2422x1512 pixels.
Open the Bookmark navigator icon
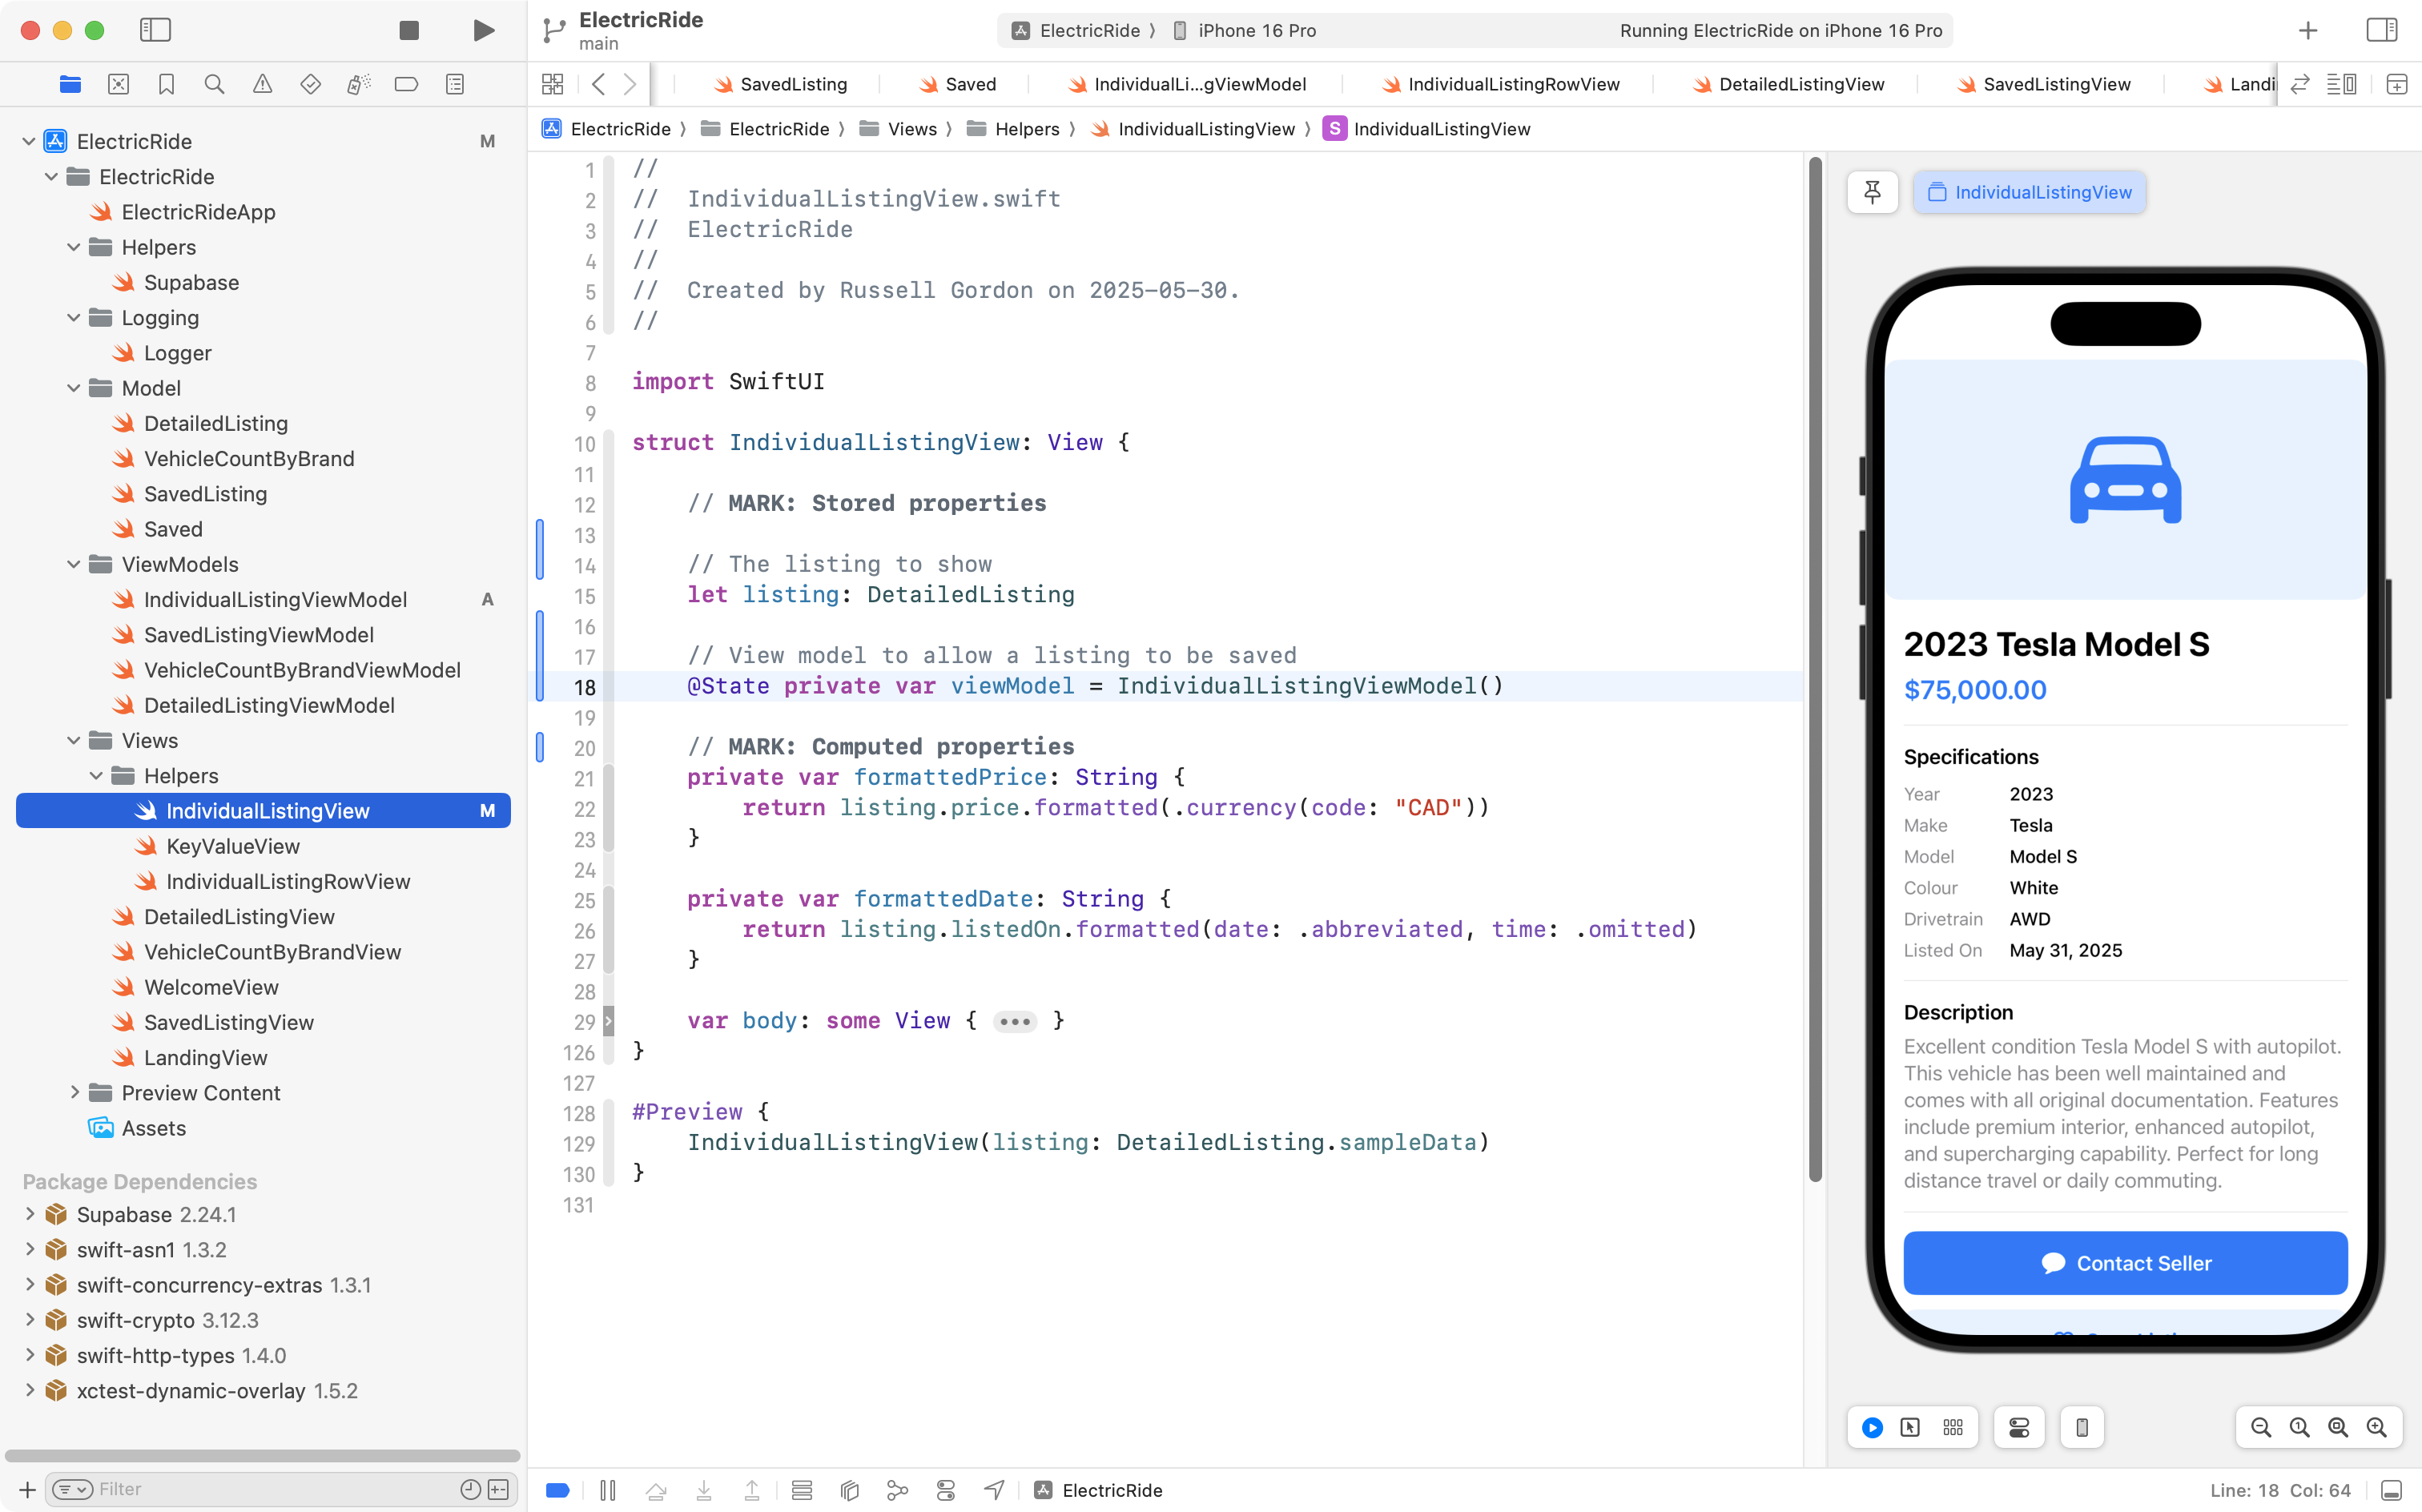click(x=166, y=84)
